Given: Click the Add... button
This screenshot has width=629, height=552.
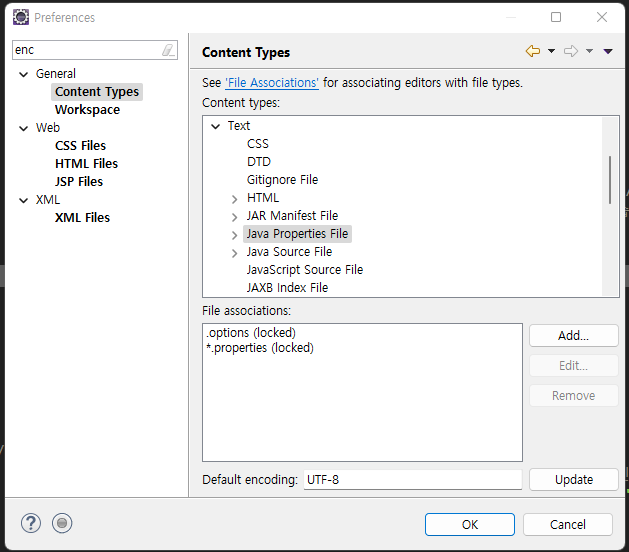Looking at the screenshot, I should point(574,335).
